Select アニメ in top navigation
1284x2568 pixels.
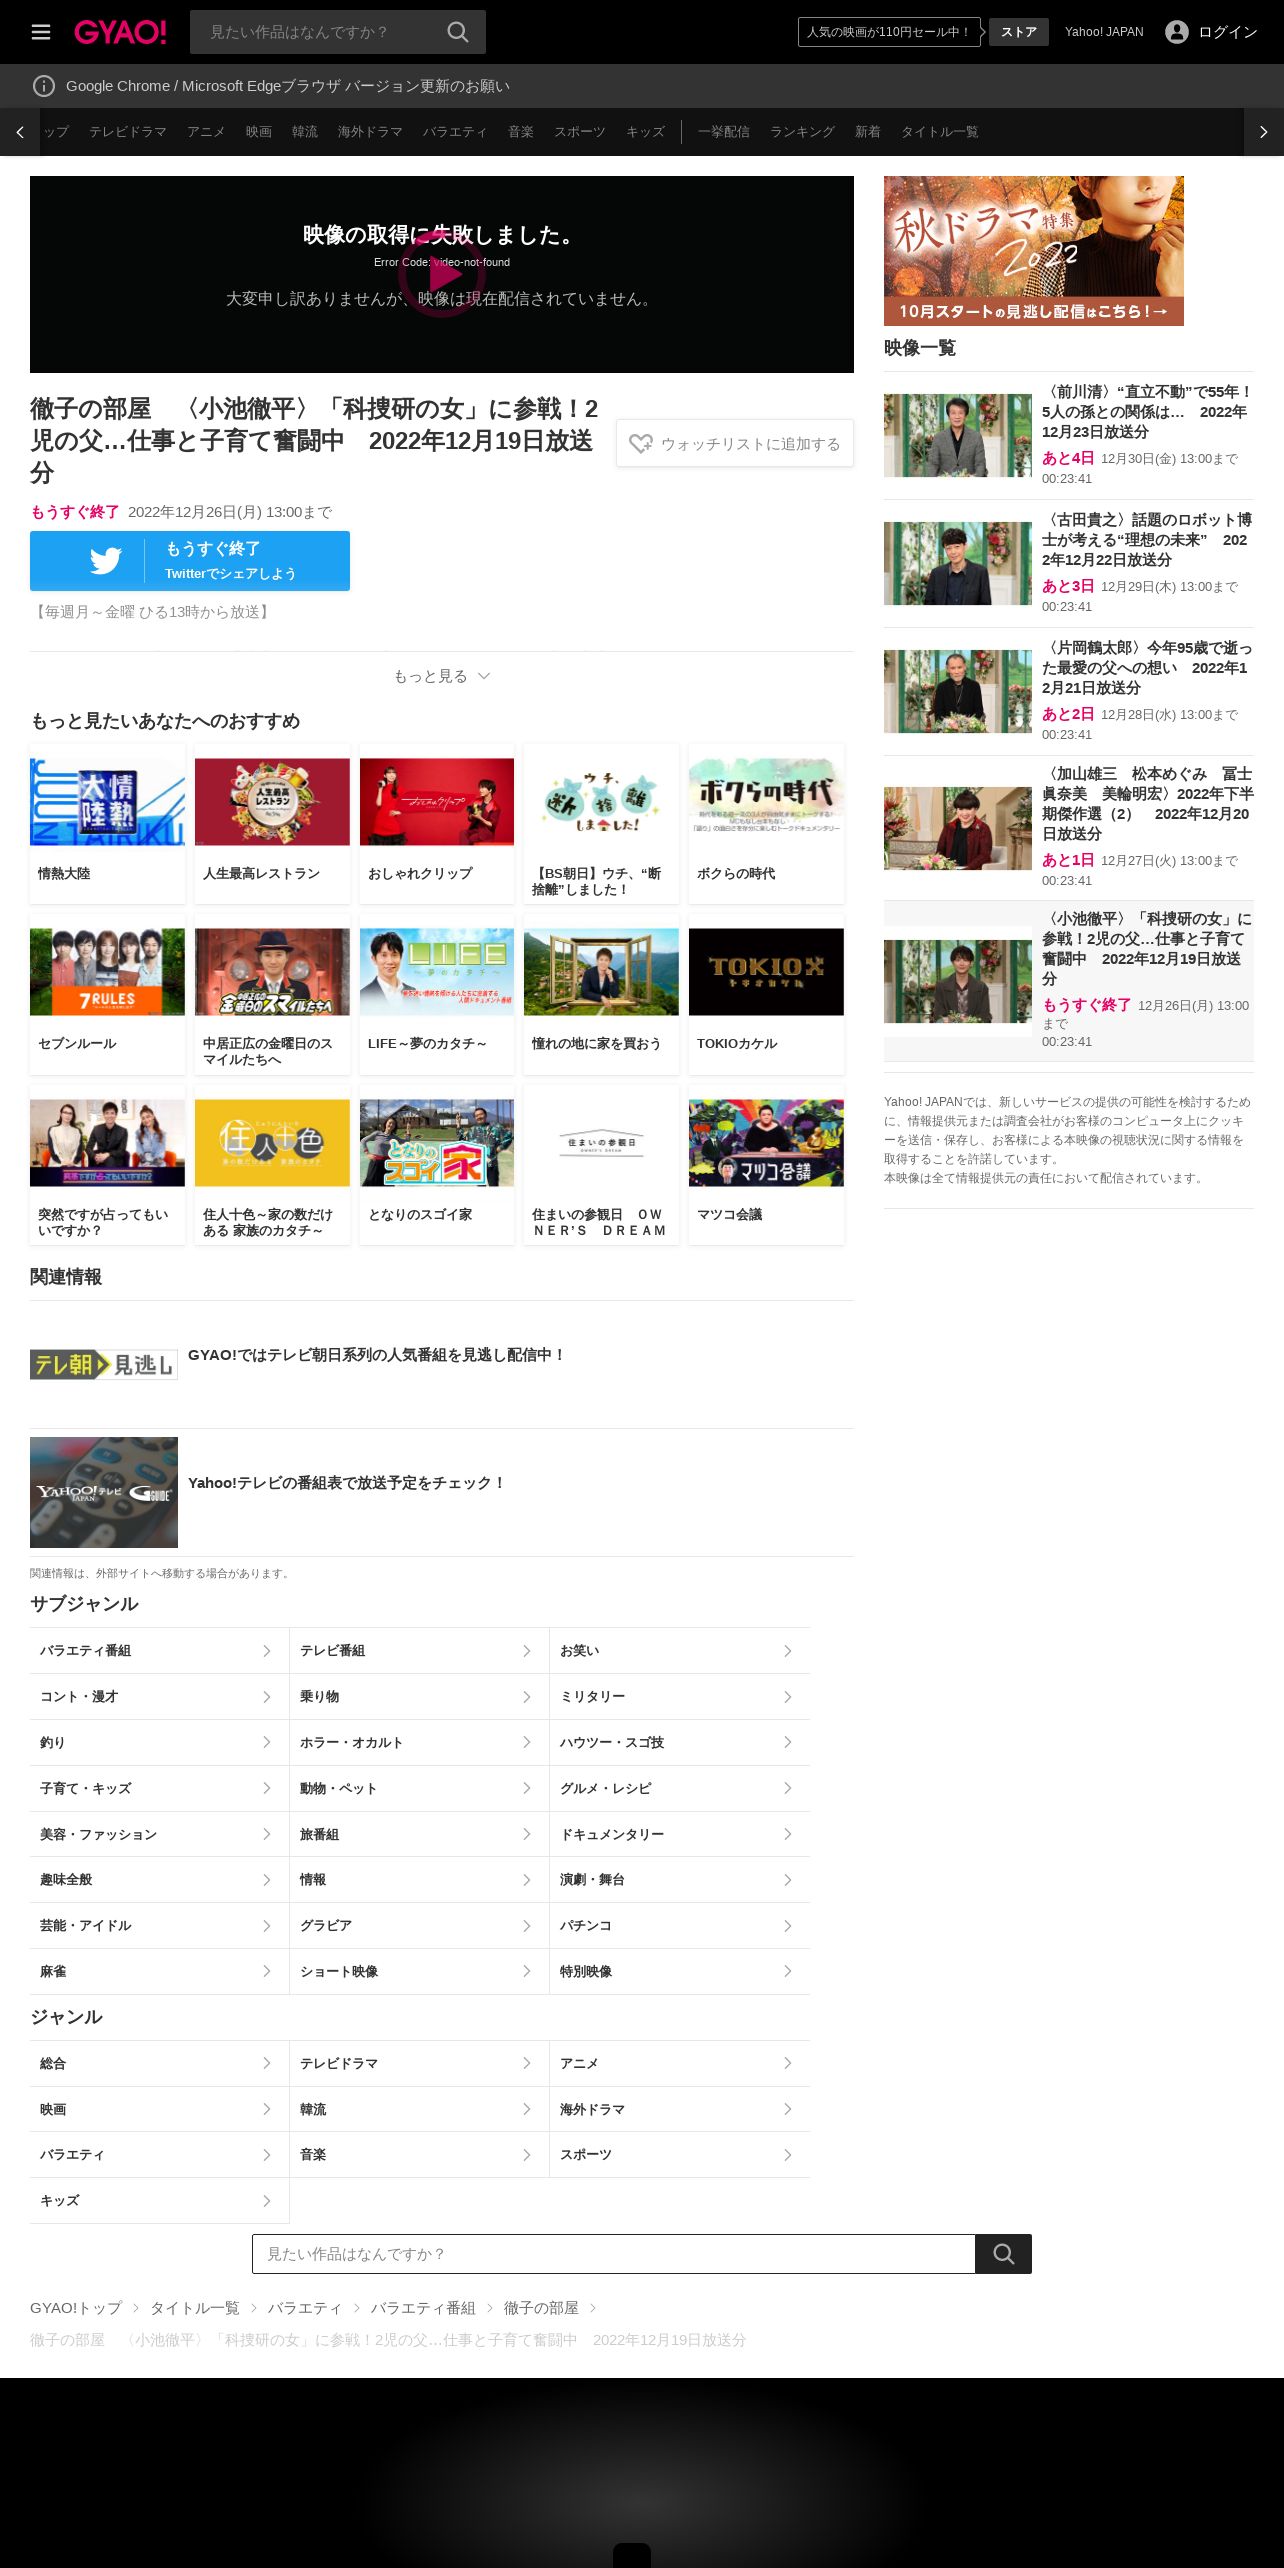(206, 132)
